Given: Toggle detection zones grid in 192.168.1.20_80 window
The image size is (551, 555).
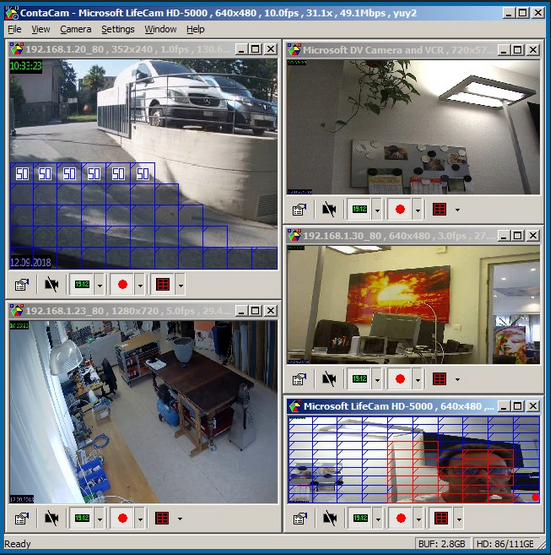Looking at the screenshot, I should pyautogui.click(x=163, y=285).
